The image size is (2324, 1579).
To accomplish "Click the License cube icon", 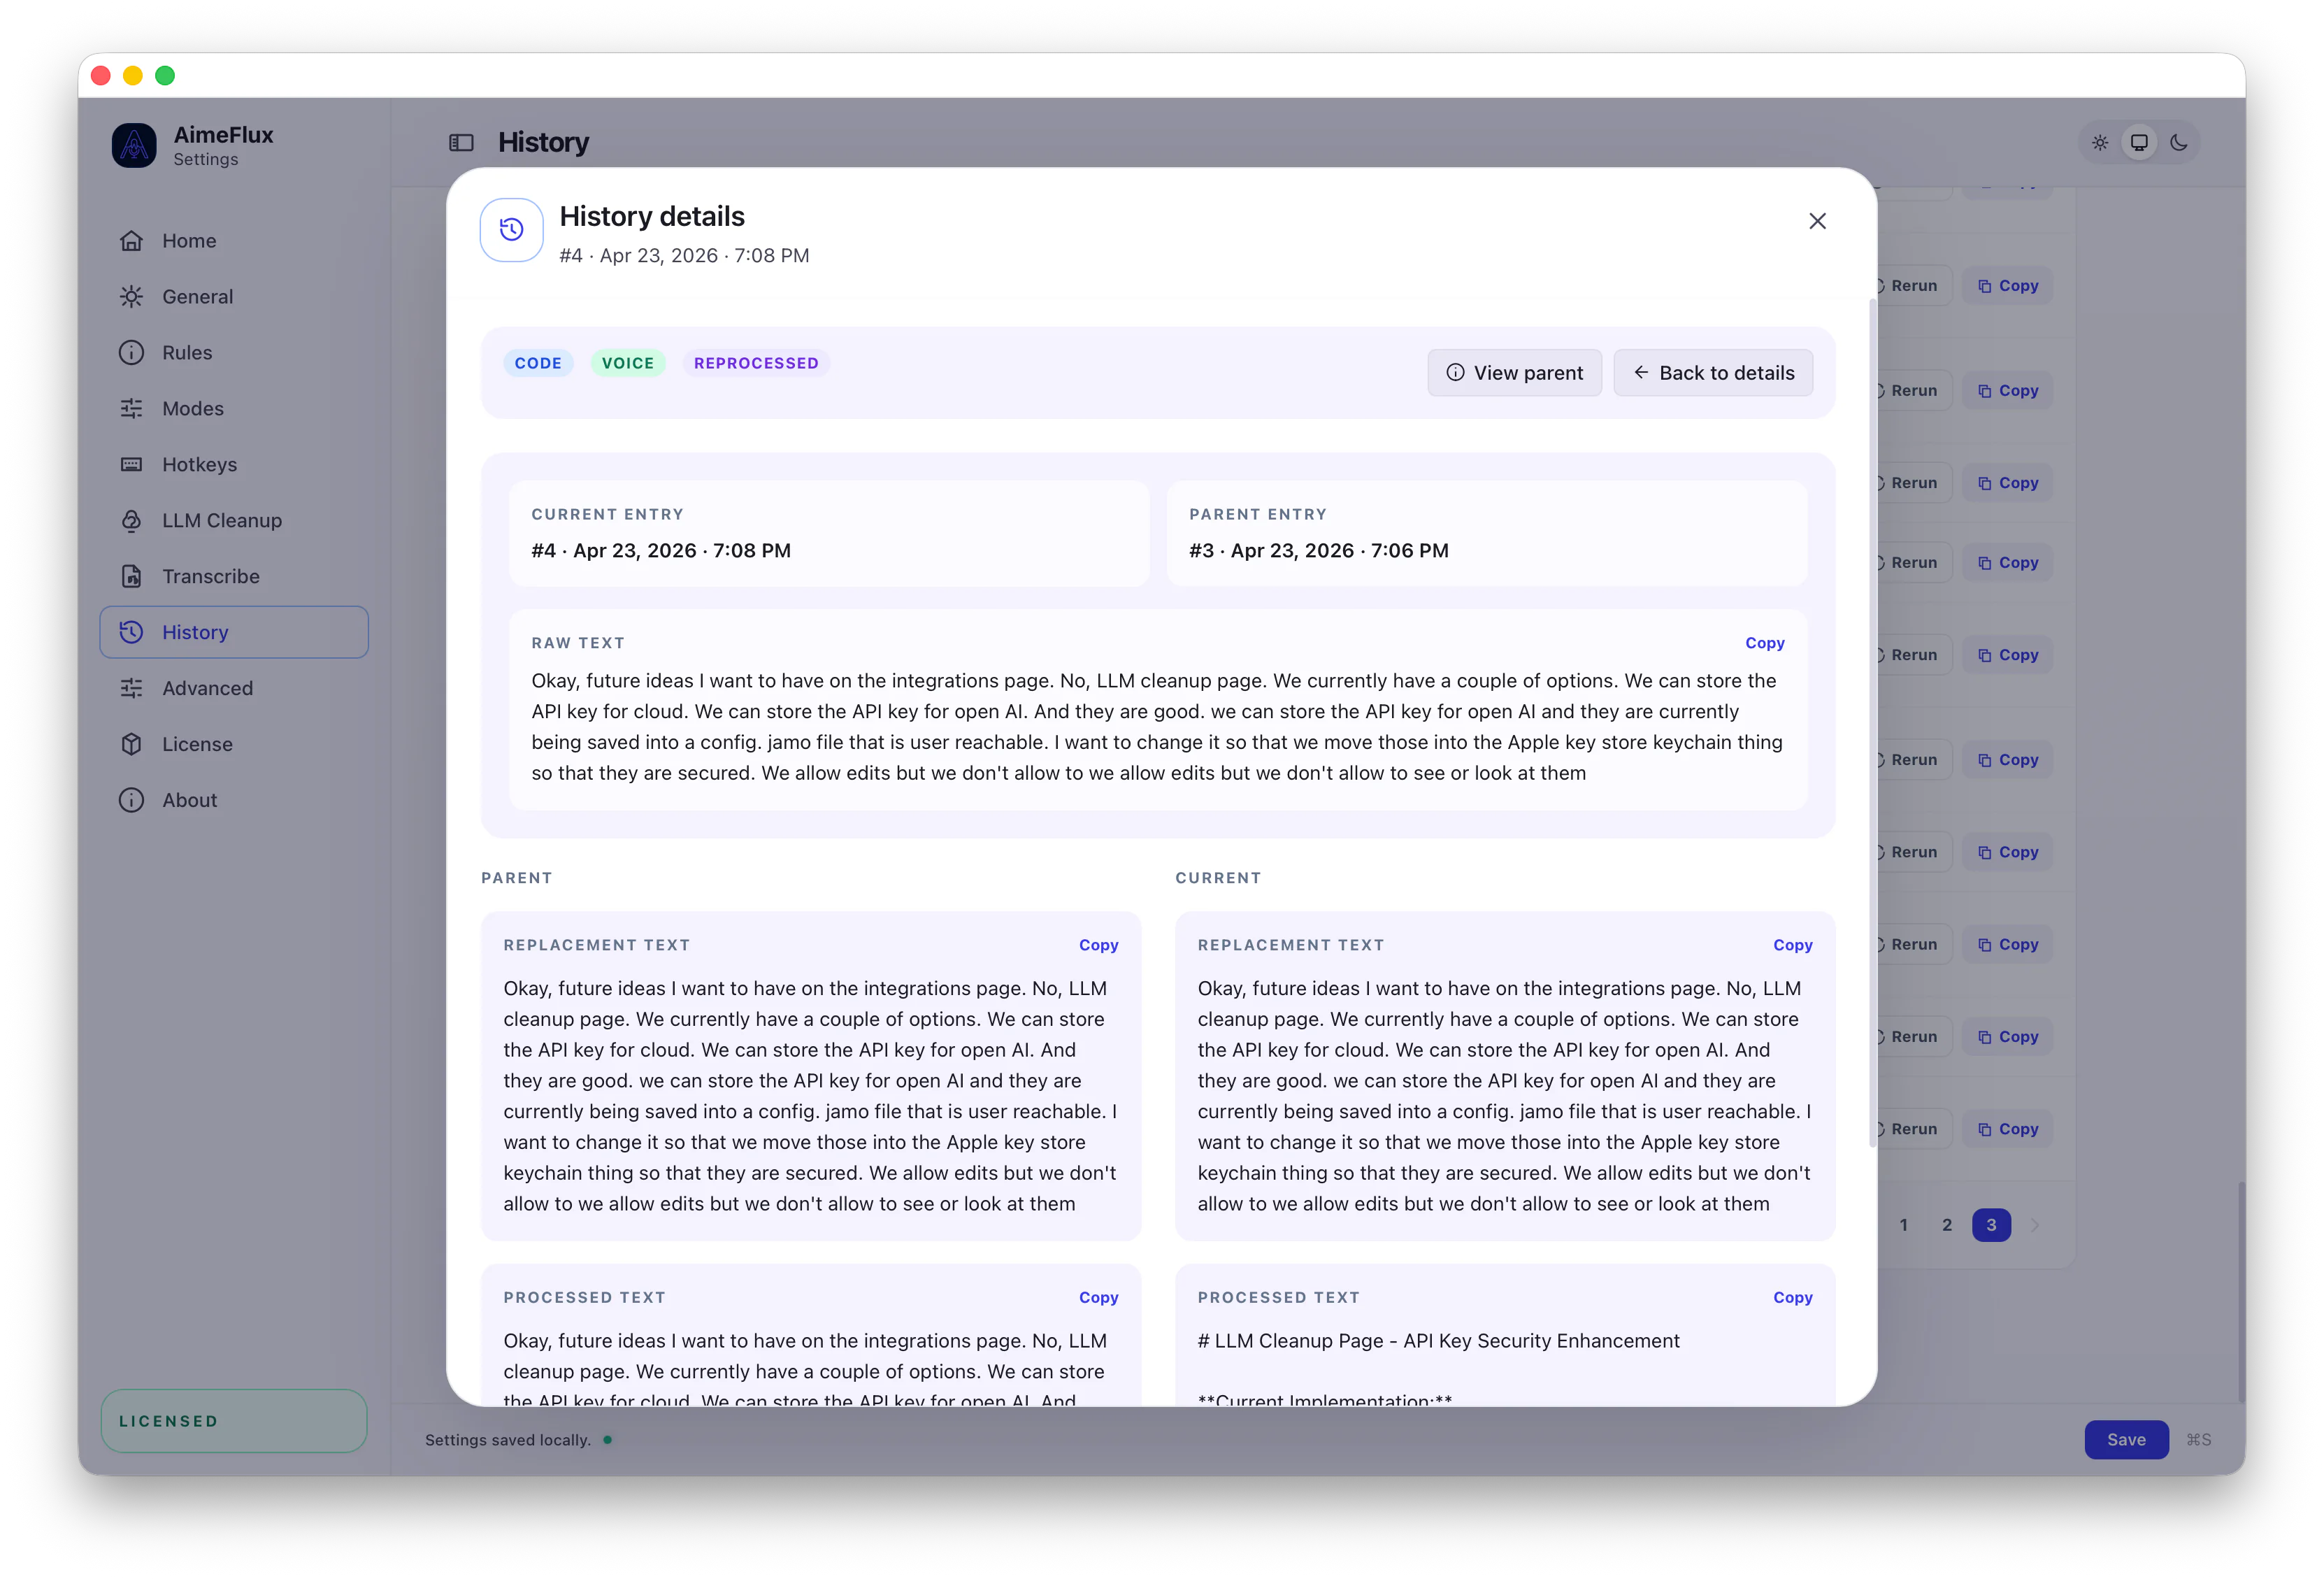I will point(131,744).
